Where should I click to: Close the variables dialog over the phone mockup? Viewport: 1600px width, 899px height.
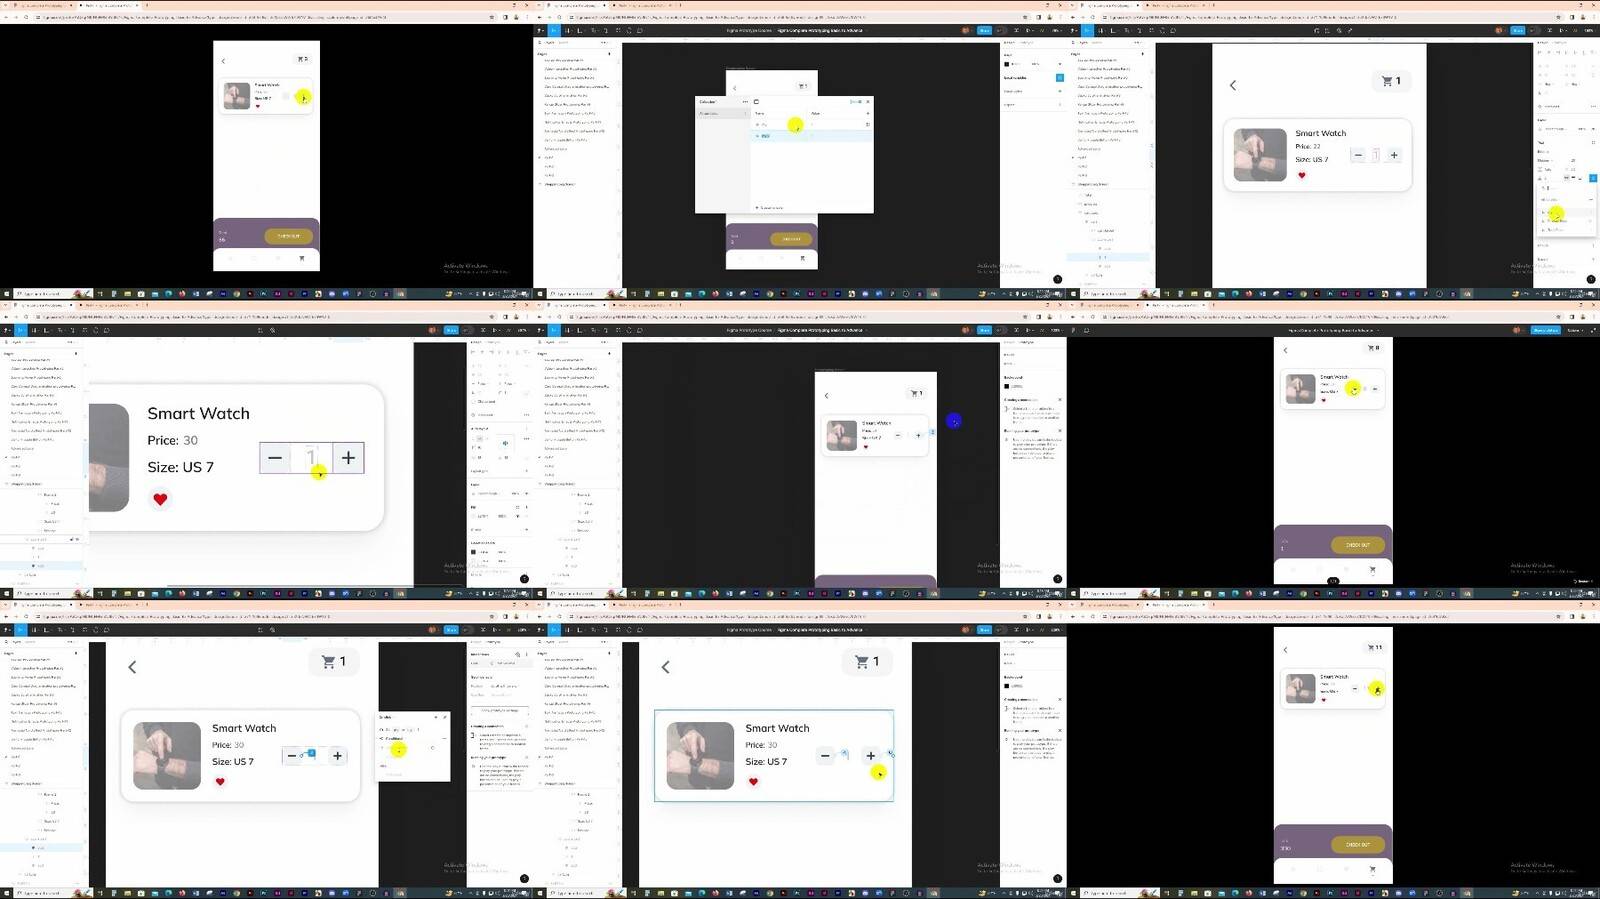click(x=868, y=101)
